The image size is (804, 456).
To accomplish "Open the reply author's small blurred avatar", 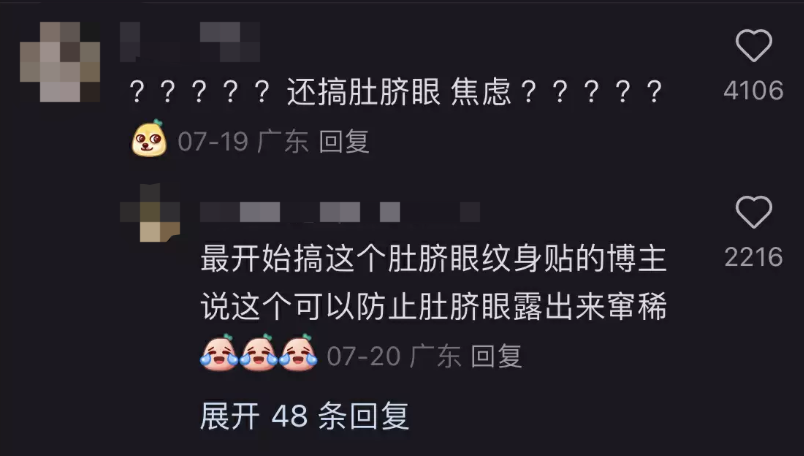I will click(x=150, y=212).
